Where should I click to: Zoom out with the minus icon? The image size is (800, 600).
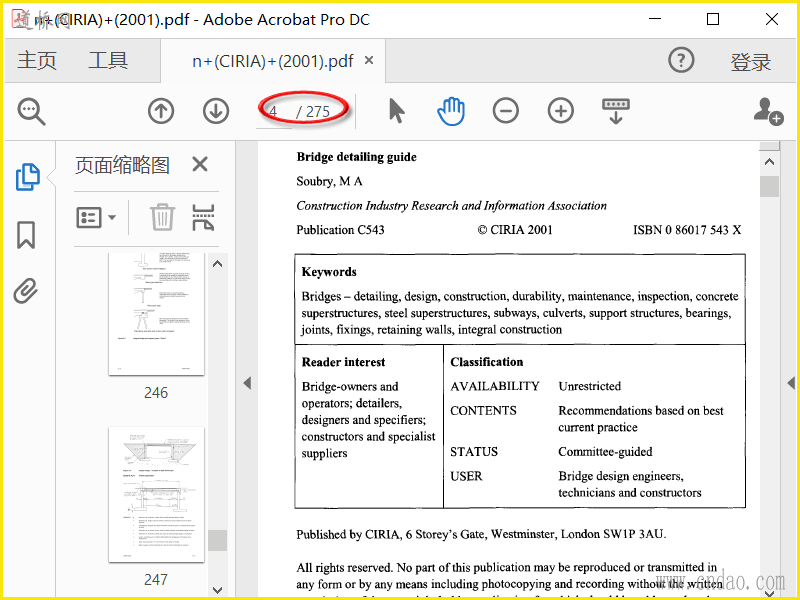click(x=506, y=111)
